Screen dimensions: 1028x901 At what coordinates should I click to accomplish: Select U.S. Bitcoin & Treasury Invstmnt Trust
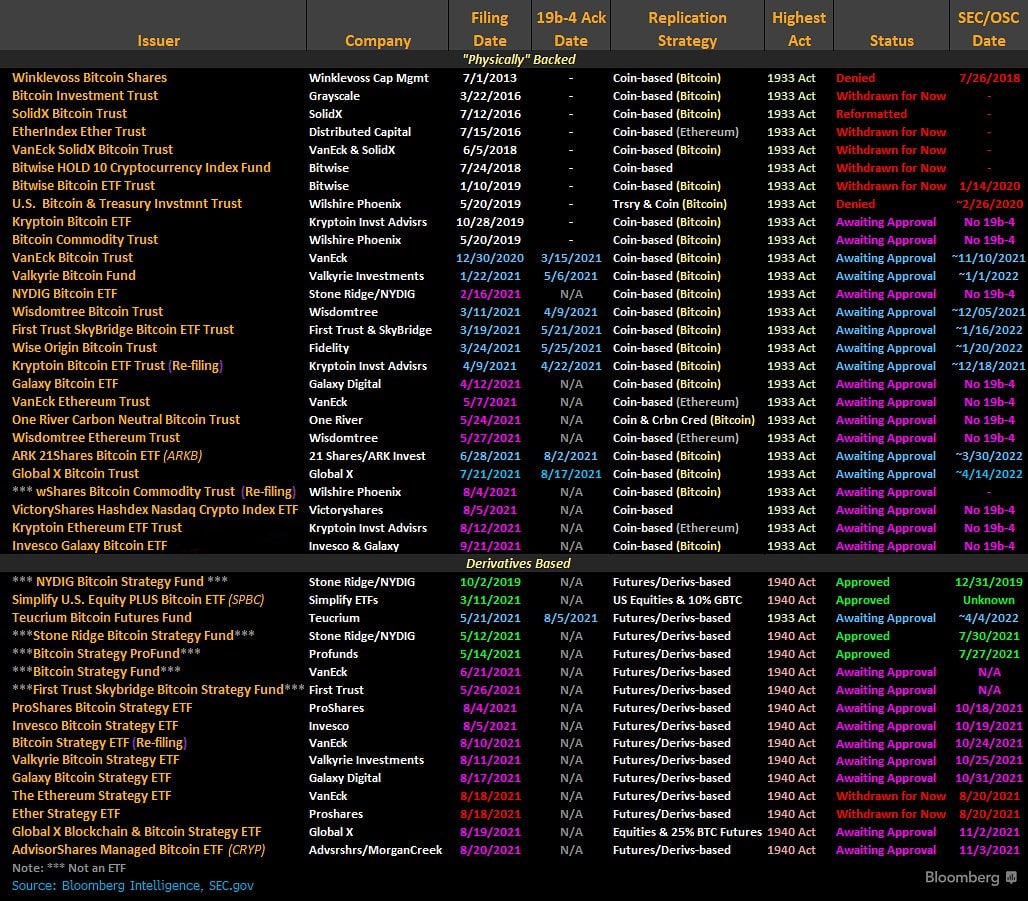tap(127, 204)
